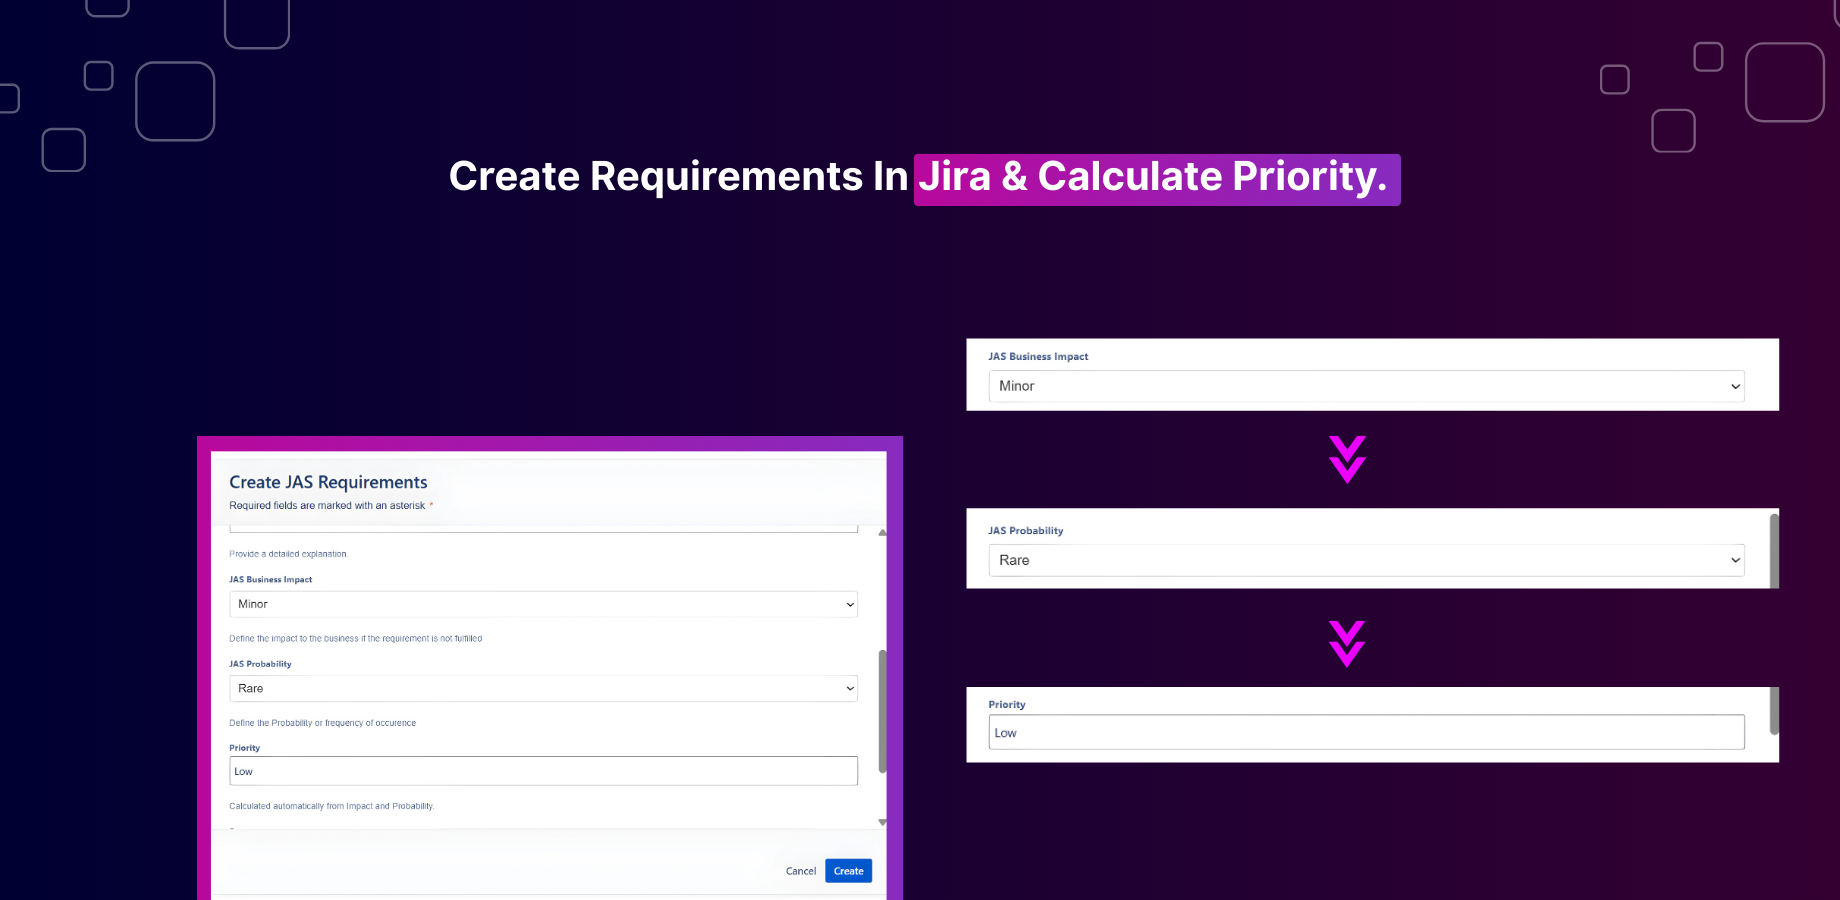Click the upper pink double-arrow between Impact and Probability

[x=1347, y=460]
